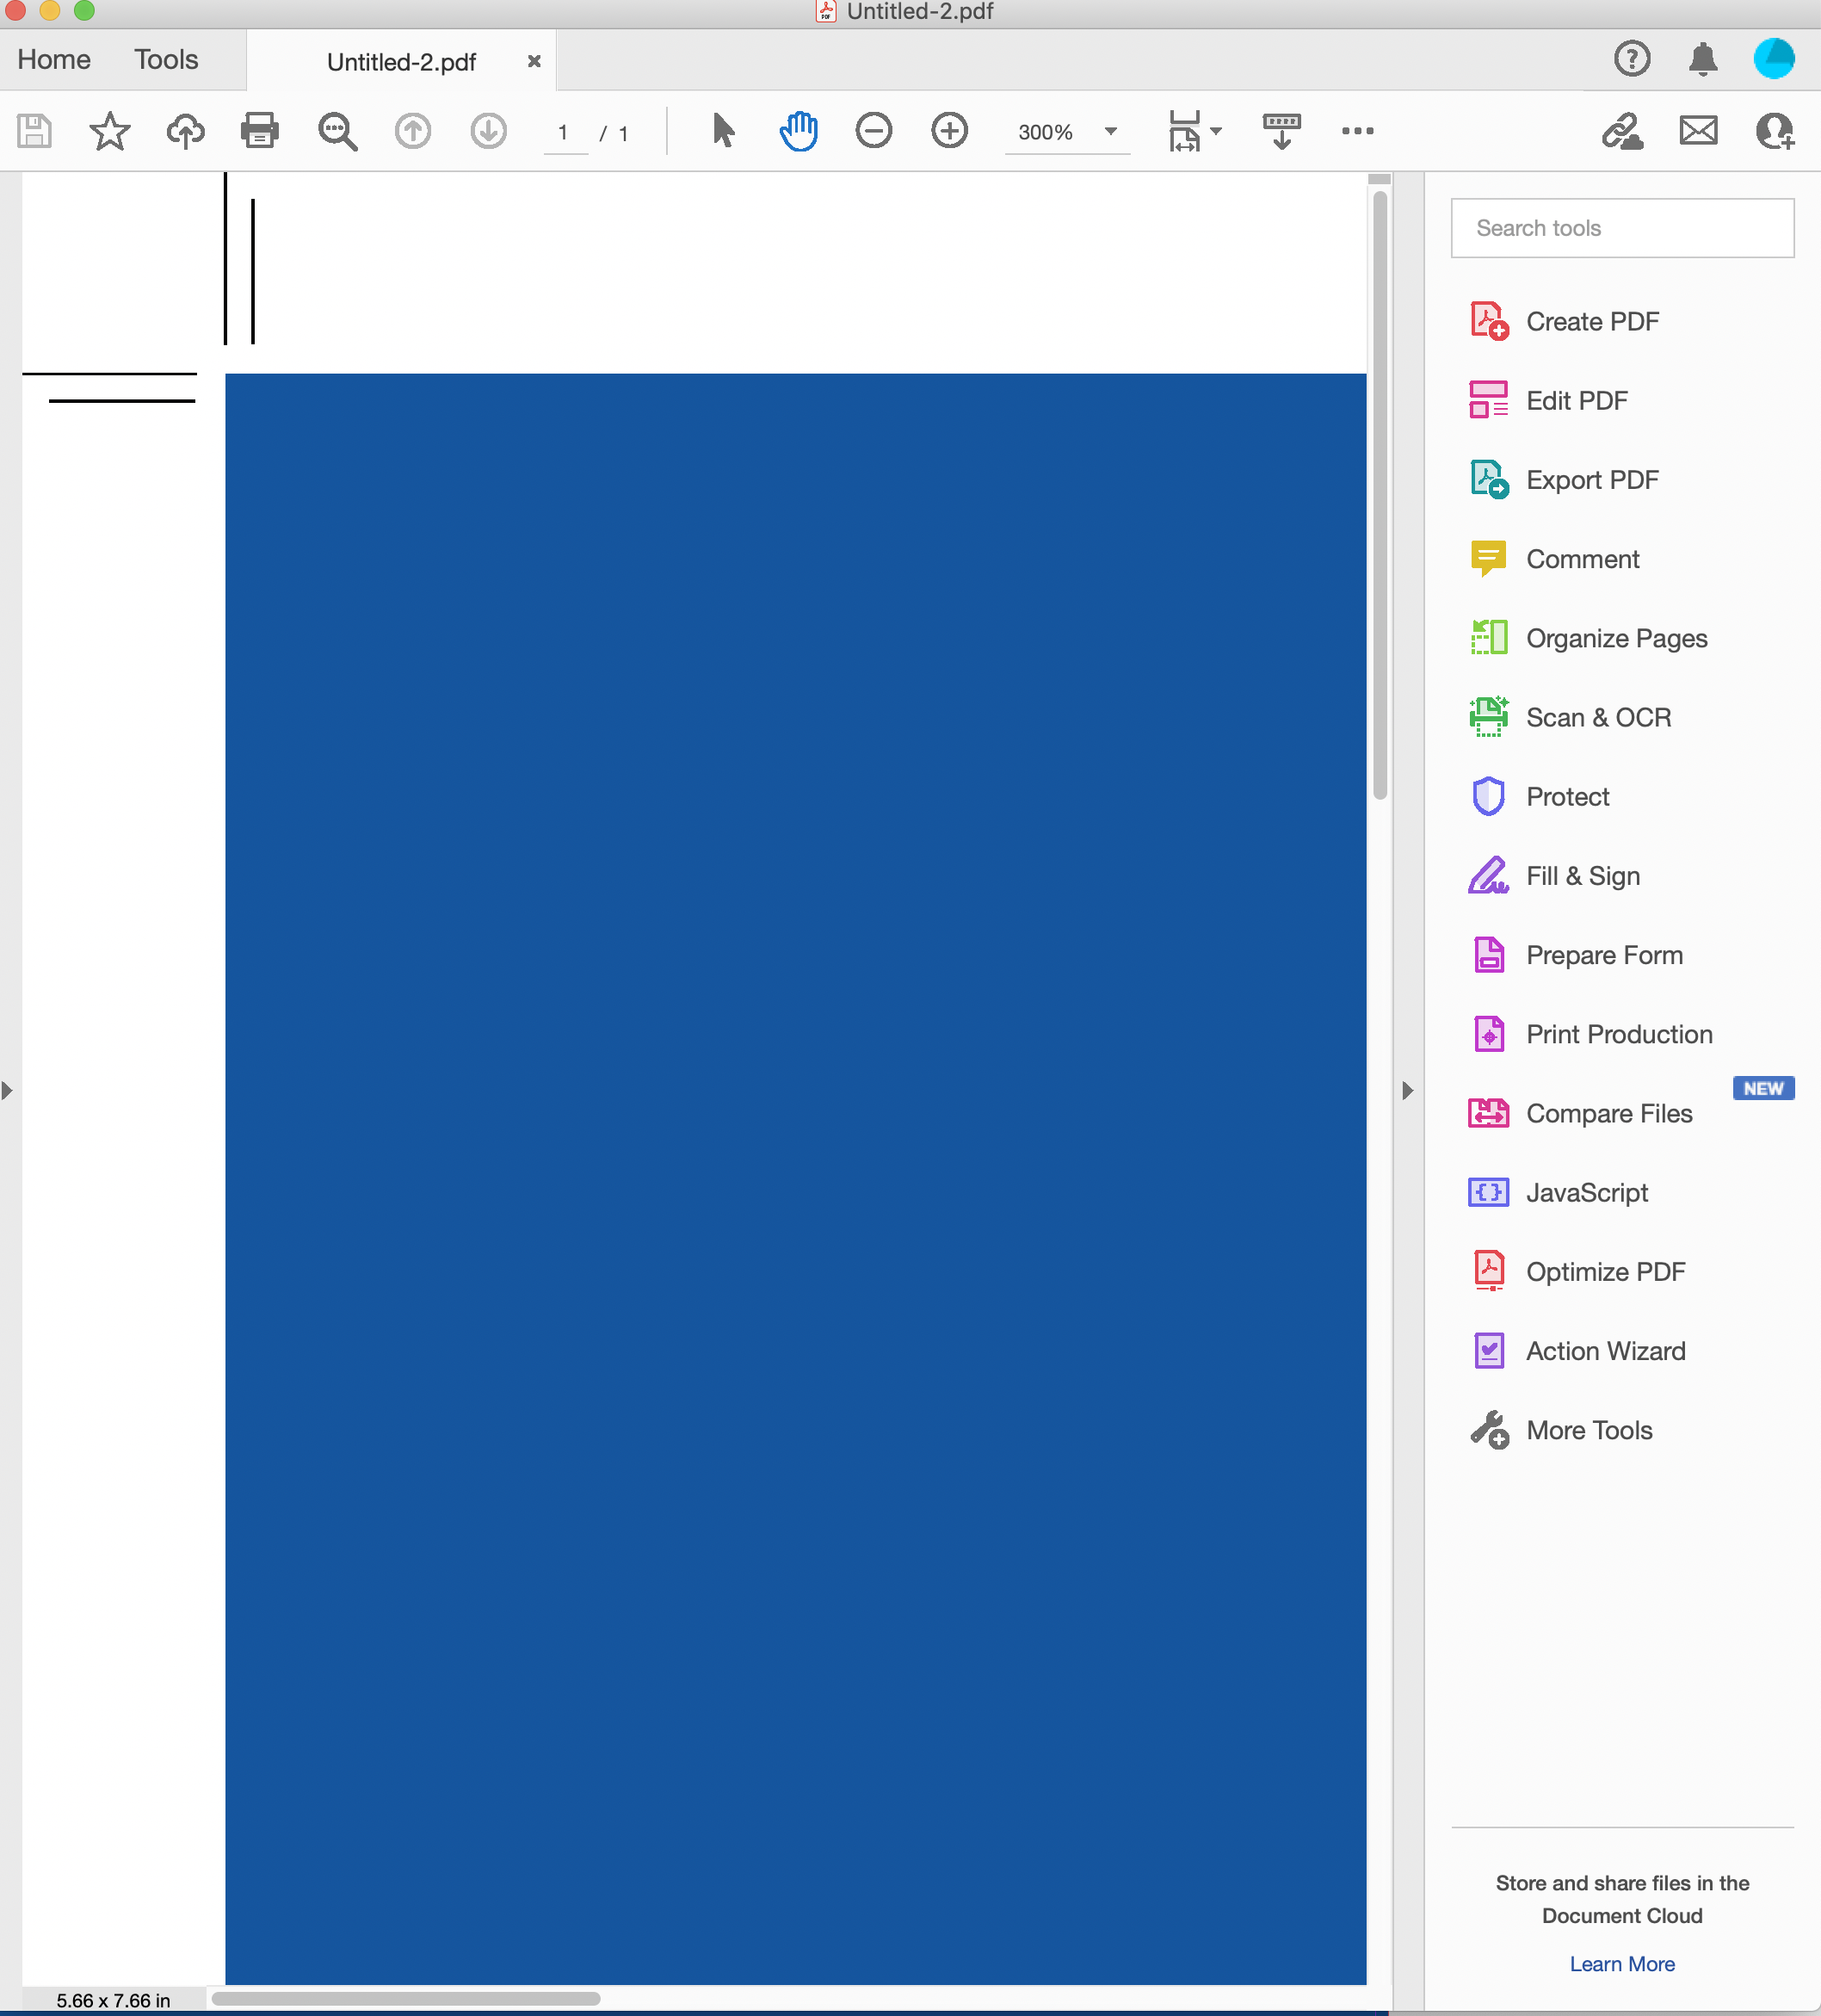Expand the left navigation pane

8,1089
